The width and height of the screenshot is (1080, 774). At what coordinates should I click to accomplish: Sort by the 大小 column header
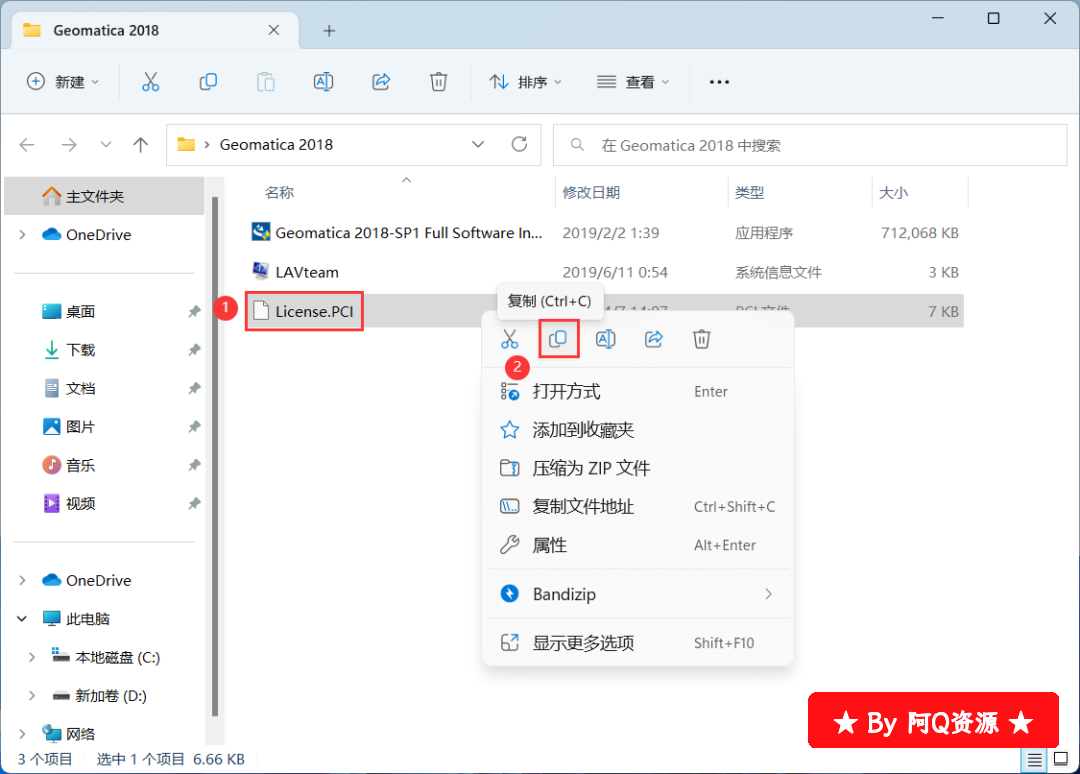(x=893, y=193)
